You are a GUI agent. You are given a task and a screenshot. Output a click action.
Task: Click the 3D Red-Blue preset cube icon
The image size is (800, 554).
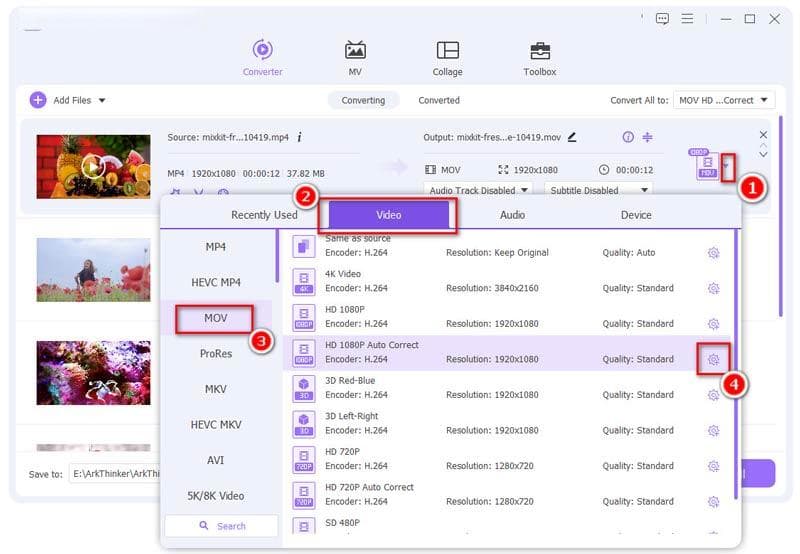tap(304, 388)
